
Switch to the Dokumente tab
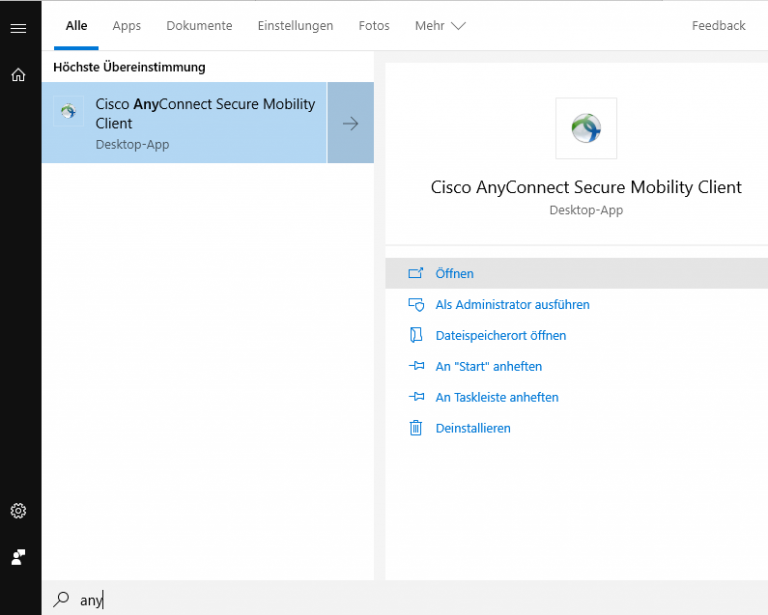(199, 25)
